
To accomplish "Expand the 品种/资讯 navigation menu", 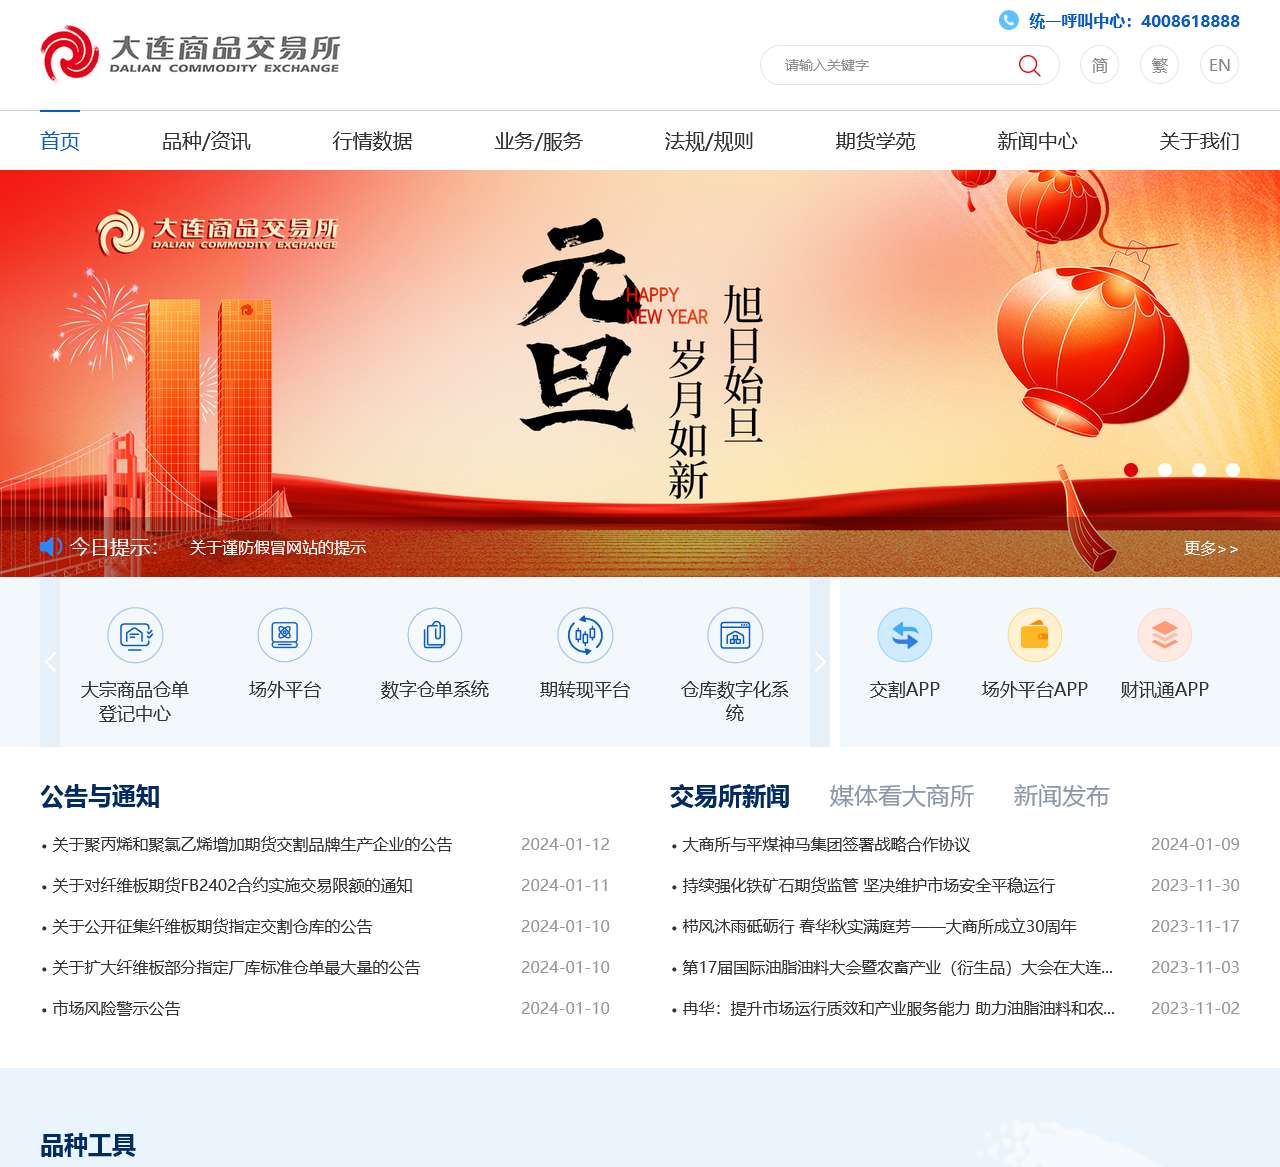I will [x=207, y=141].
